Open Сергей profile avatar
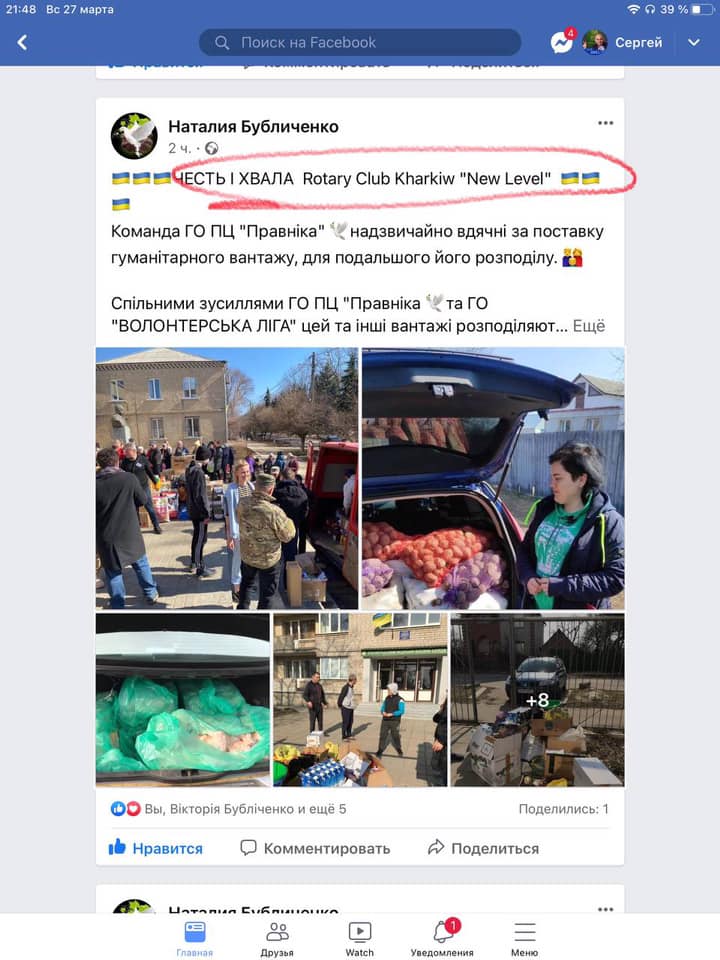This screenshot has height=960, width=720. (x=594, y=42)
